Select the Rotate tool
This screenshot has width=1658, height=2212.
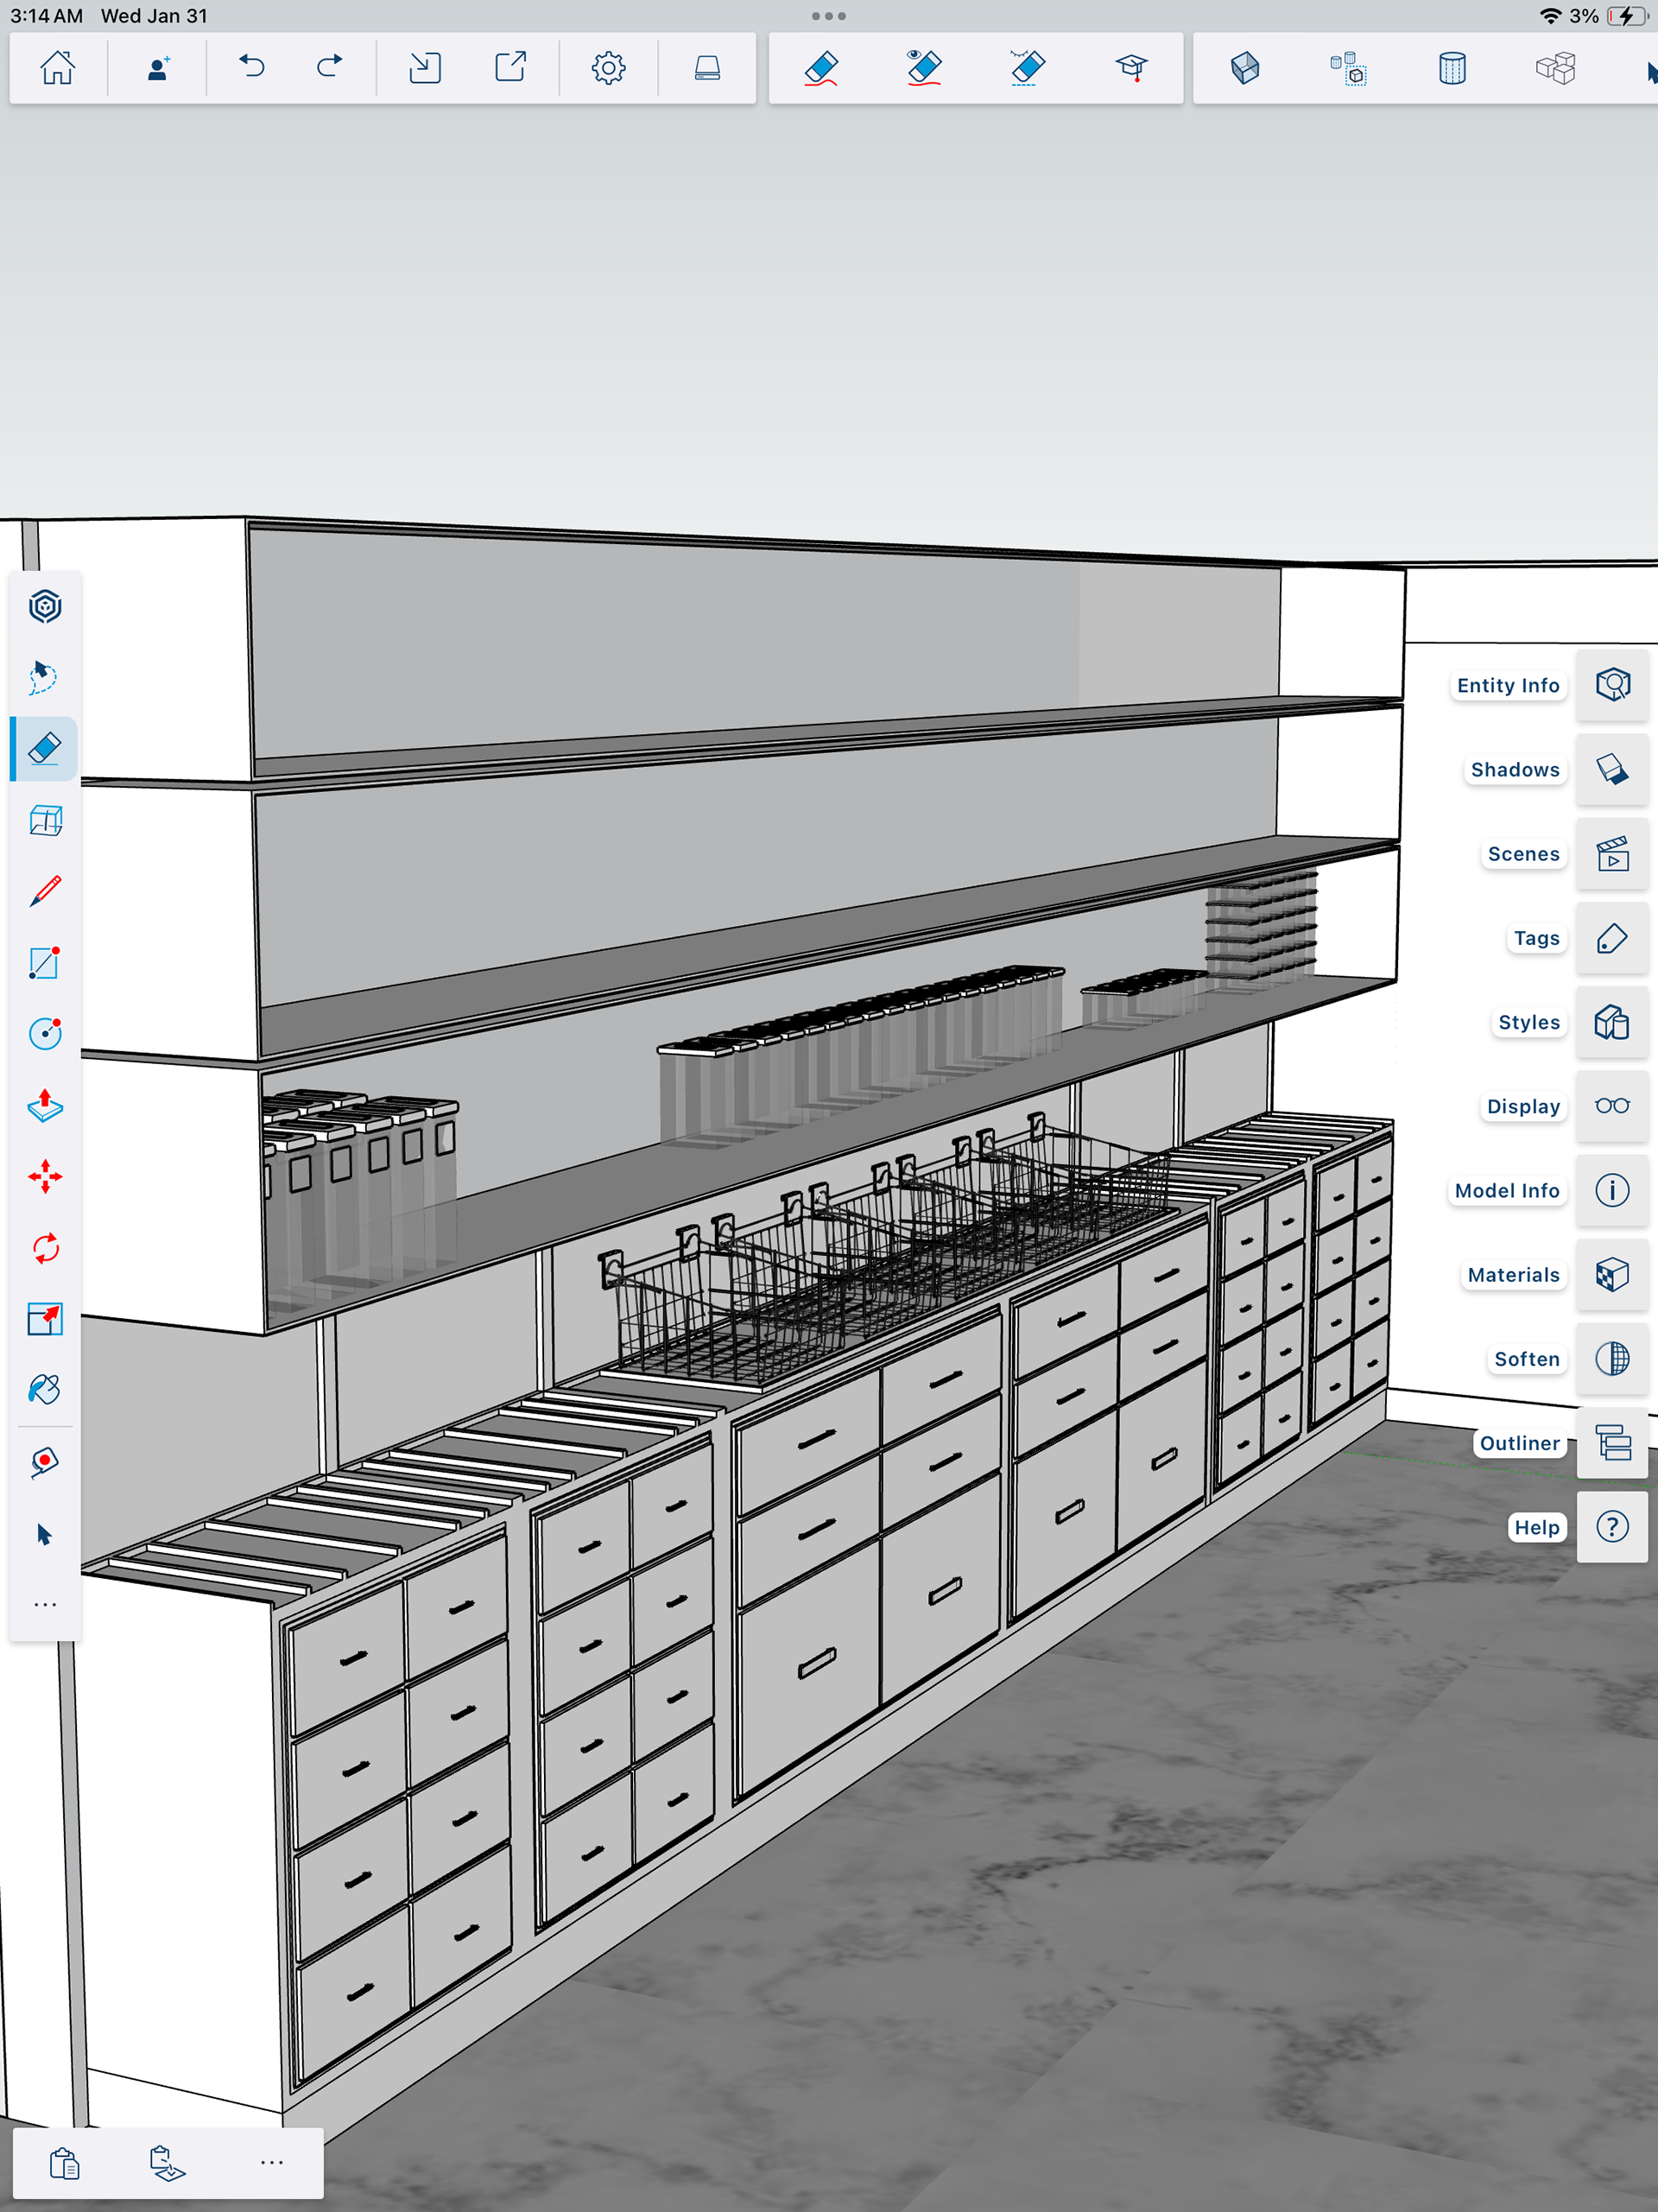click(45, 1248)
